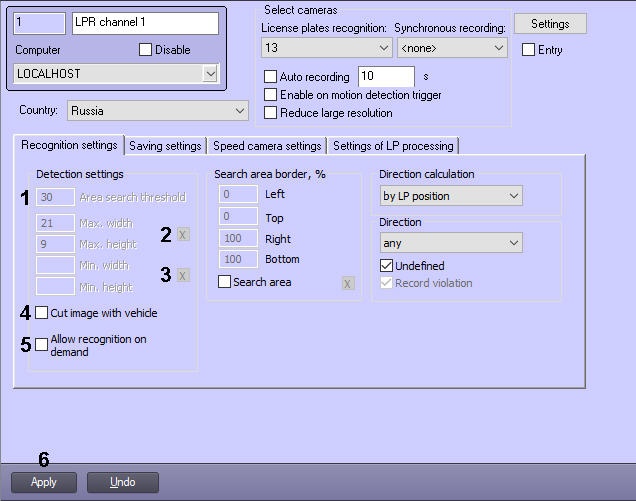Image resolution: width=636 pixels, height=501 pixels.
Task: Click the X button next to Search area
Action: (x=348, y=283)
